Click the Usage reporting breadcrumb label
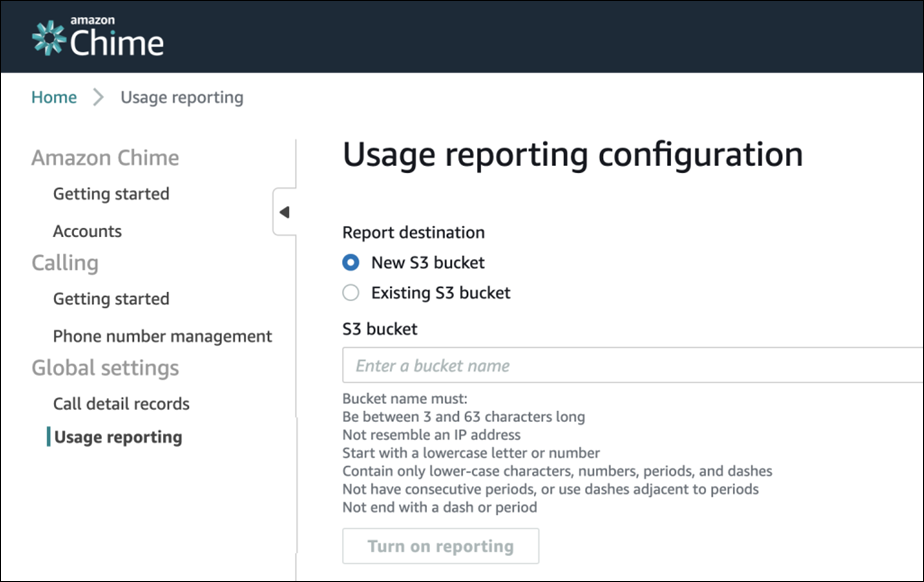 coord(181,97)
